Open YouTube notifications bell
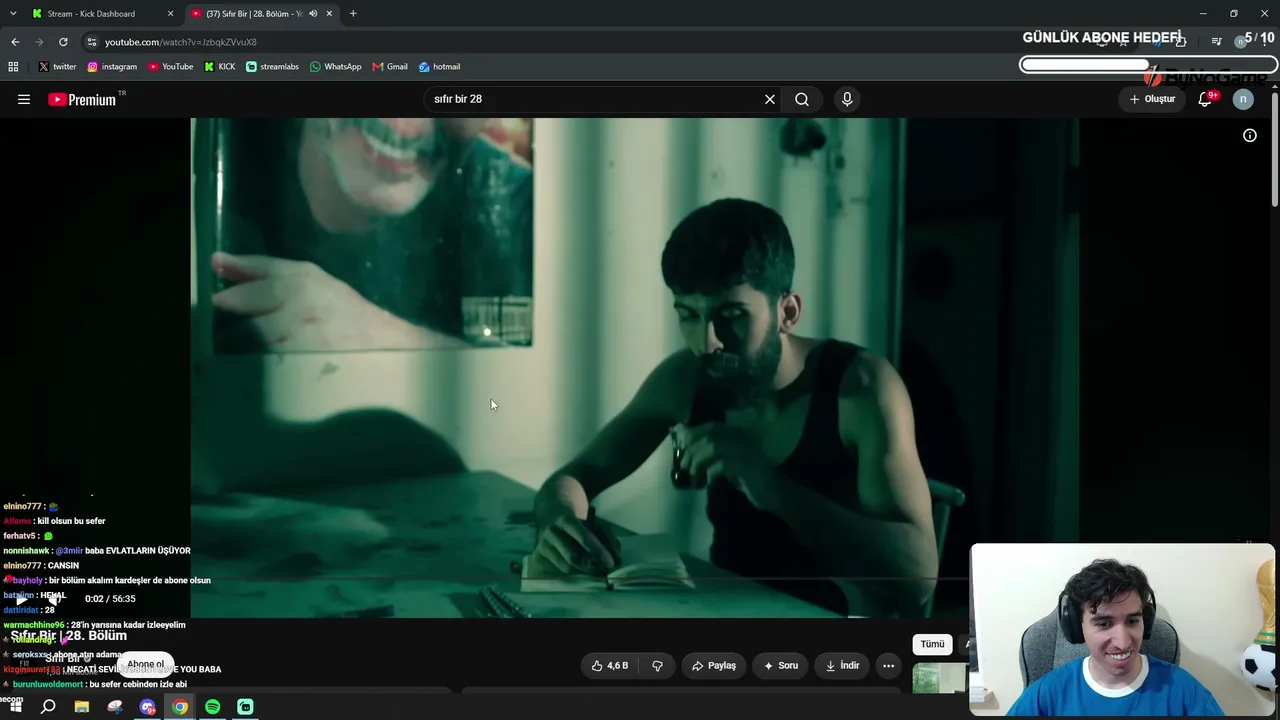 pyautogui.click(x=1206, y=99)
